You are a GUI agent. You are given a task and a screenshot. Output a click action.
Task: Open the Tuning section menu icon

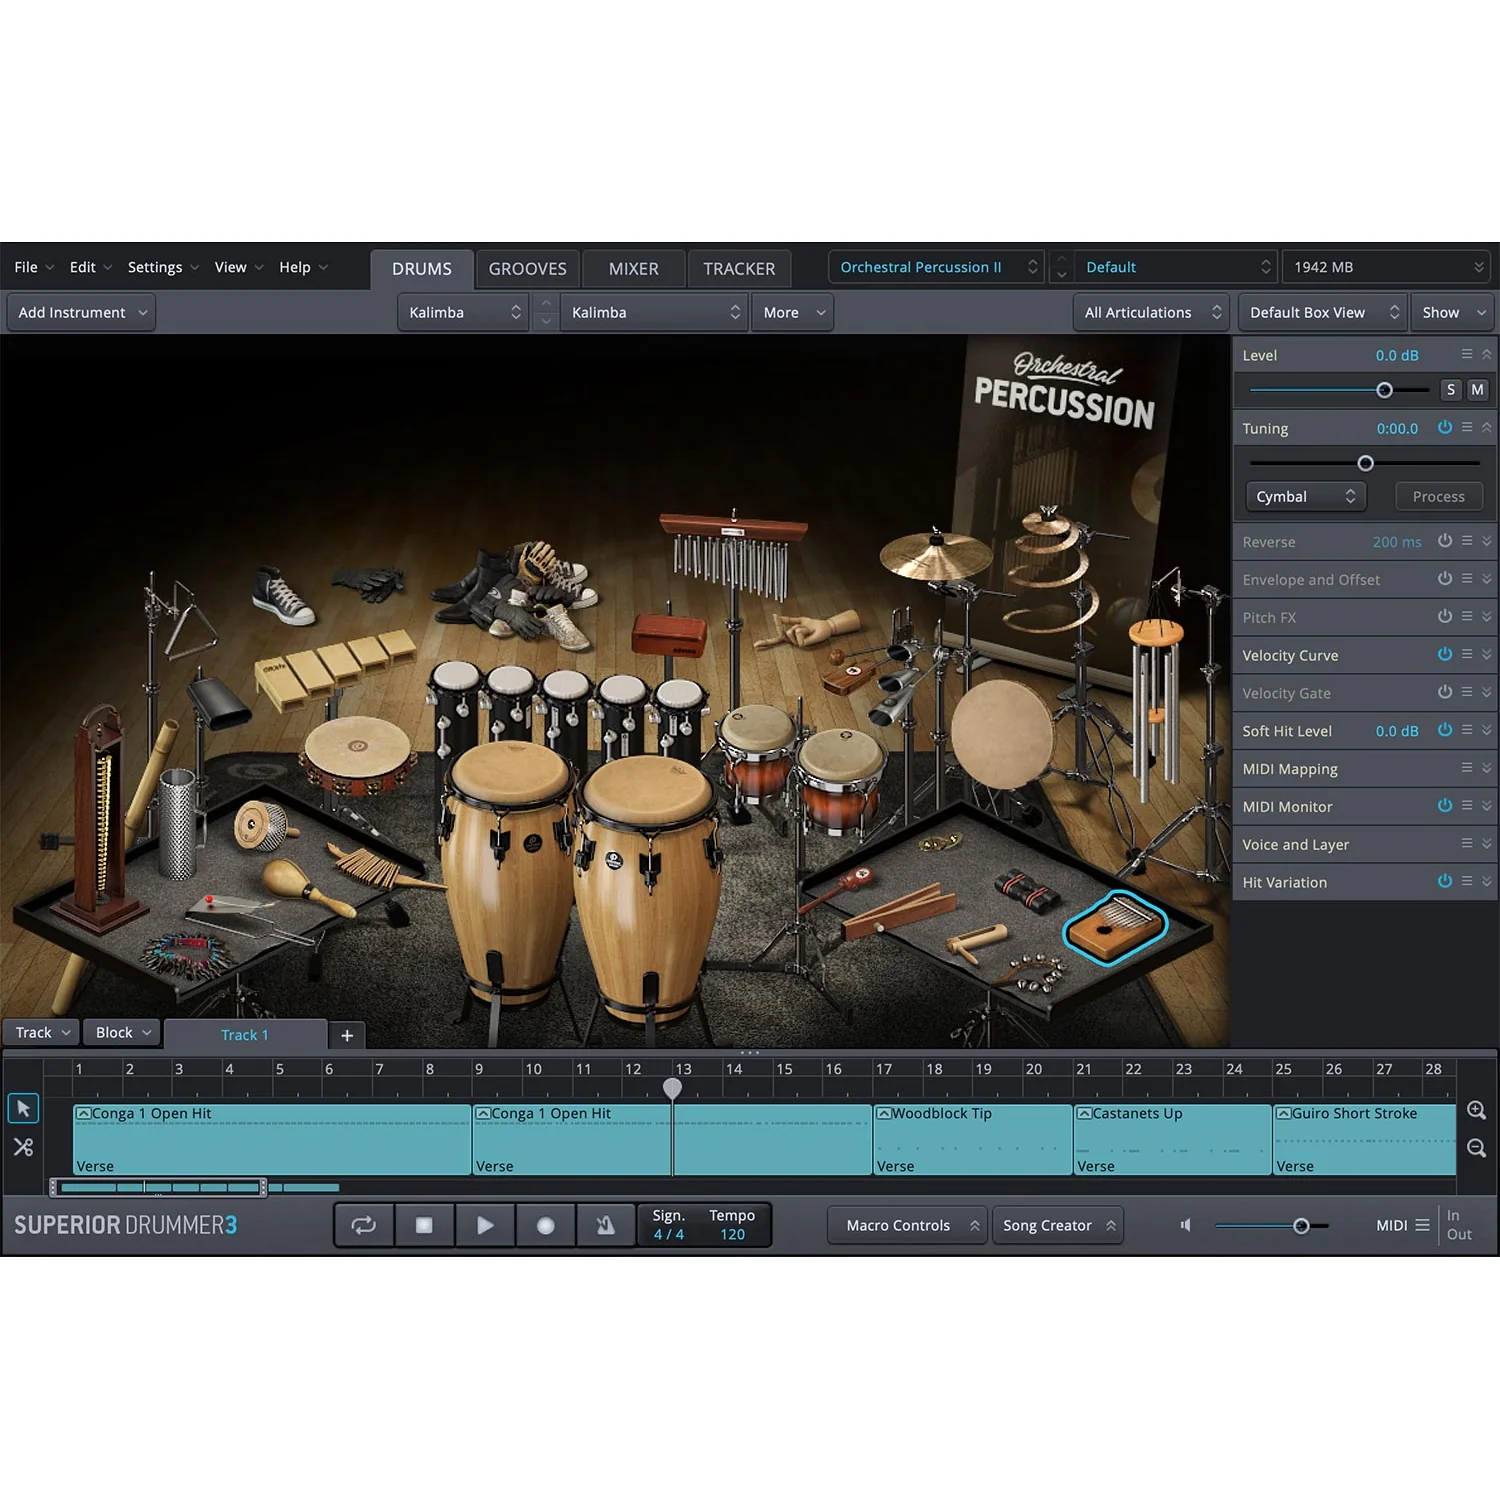pyautogui.click(x=1467, y=427)
